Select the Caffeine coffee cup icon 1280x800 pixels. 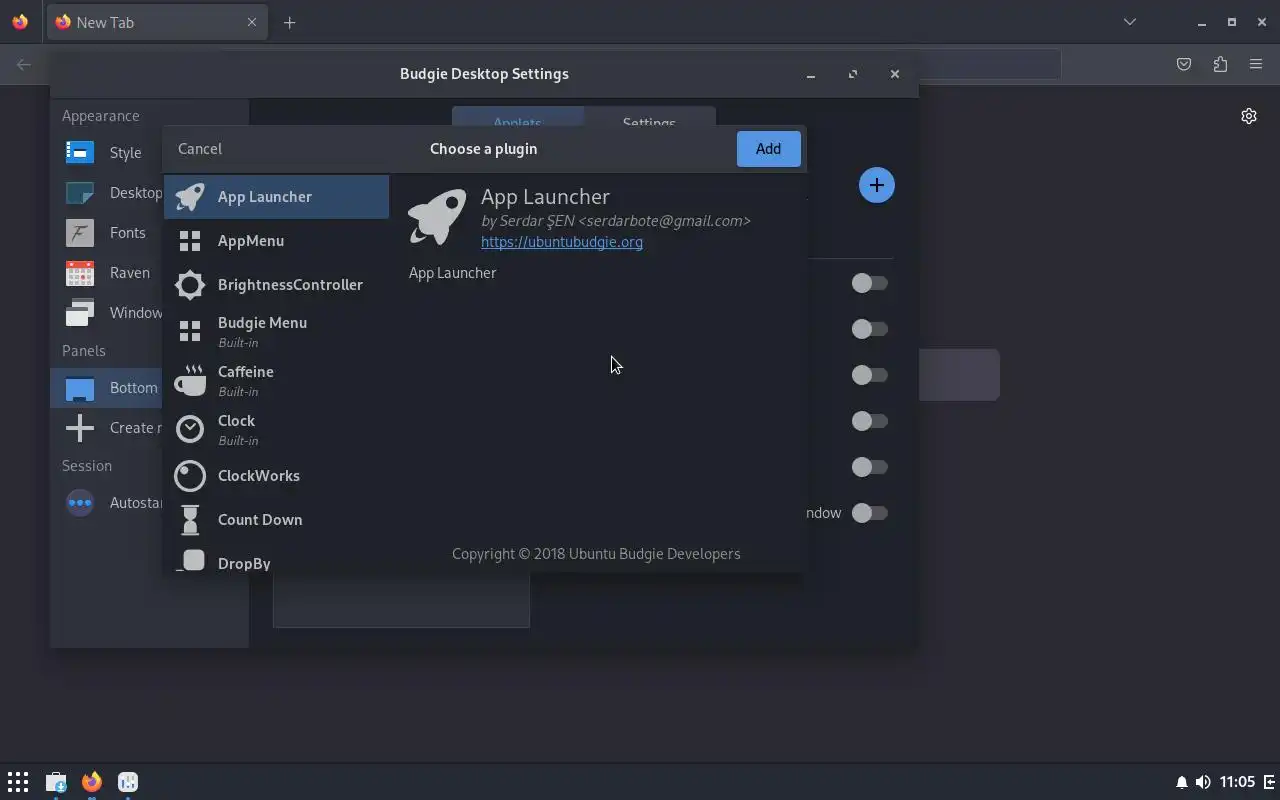pyautogui.click(x=190, y=380)
